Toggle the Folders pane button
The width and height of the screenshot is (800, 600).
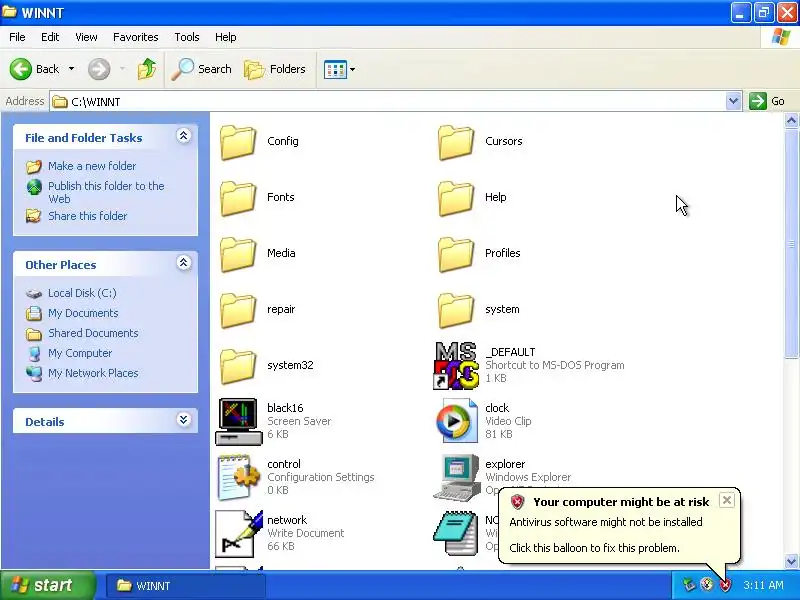274,69
